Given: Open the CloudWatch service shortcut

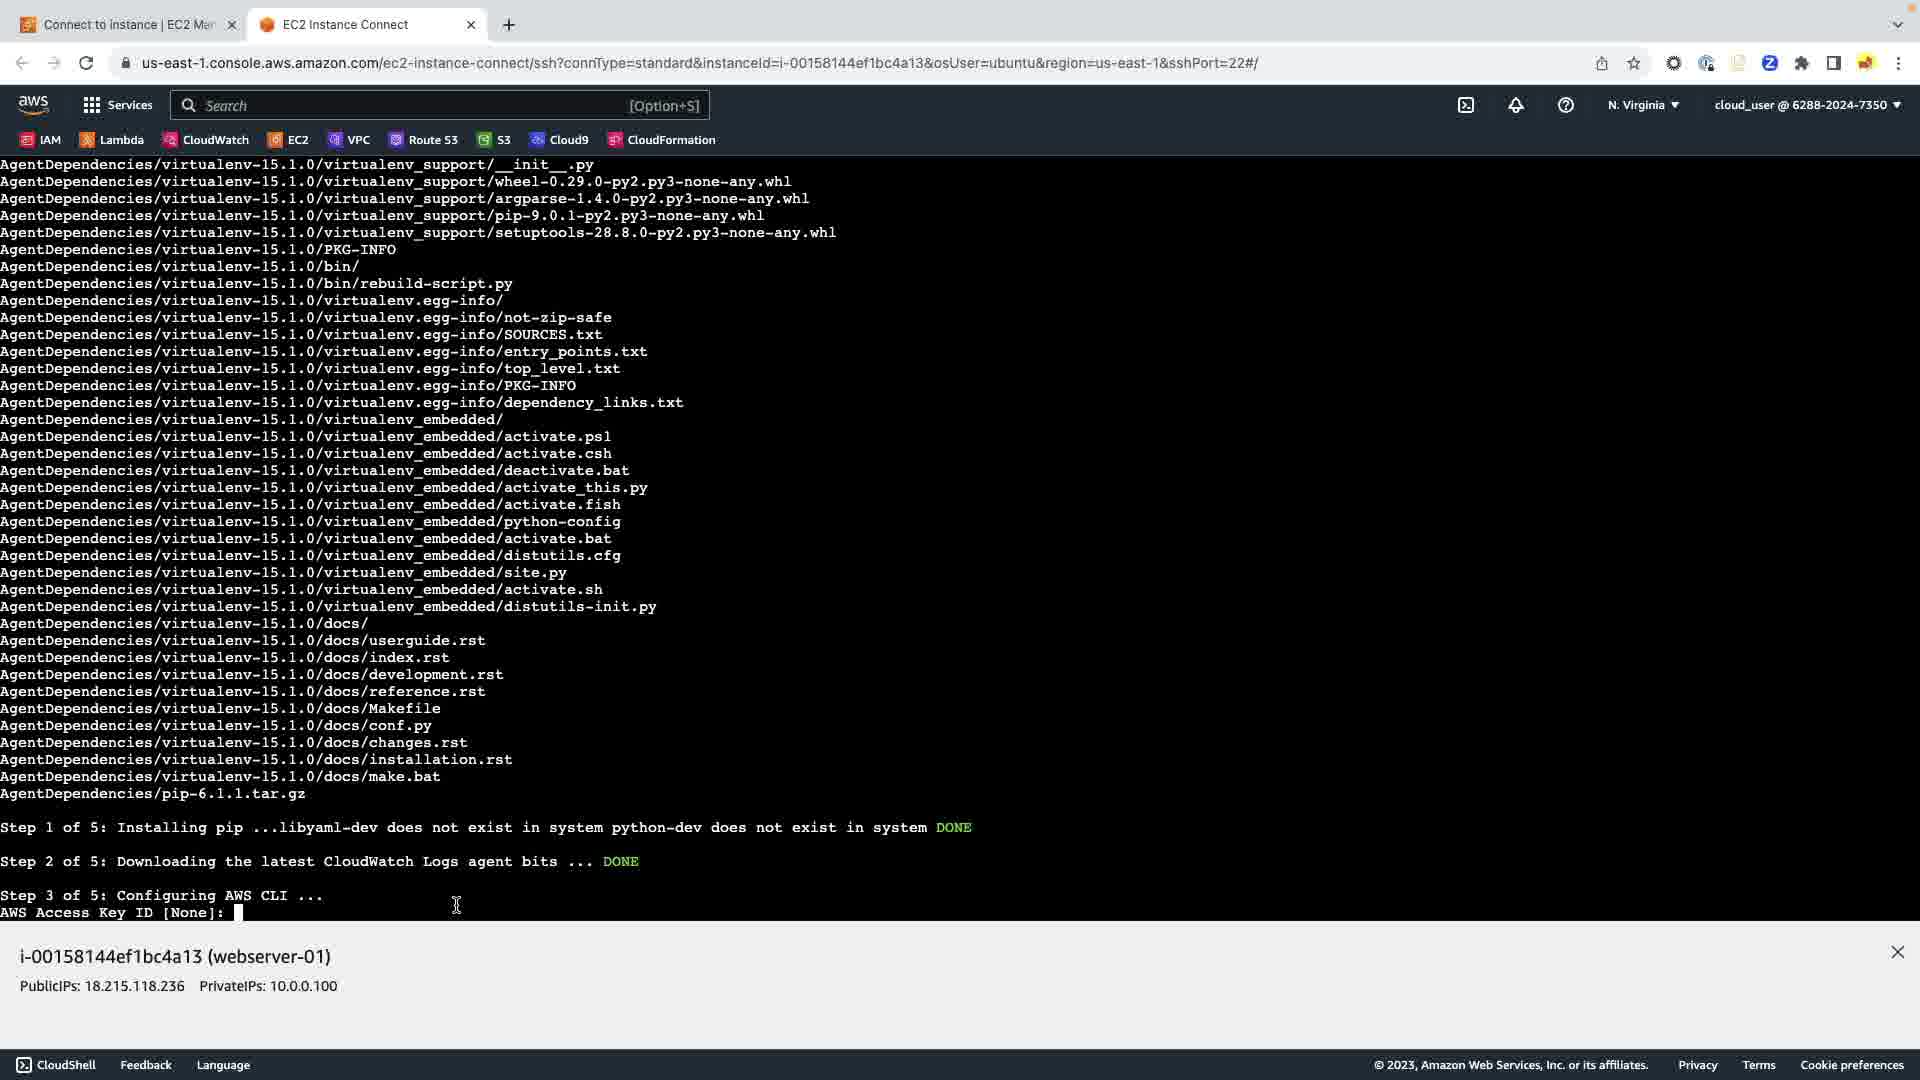Looking at the screenshot, I should [206, 140].
